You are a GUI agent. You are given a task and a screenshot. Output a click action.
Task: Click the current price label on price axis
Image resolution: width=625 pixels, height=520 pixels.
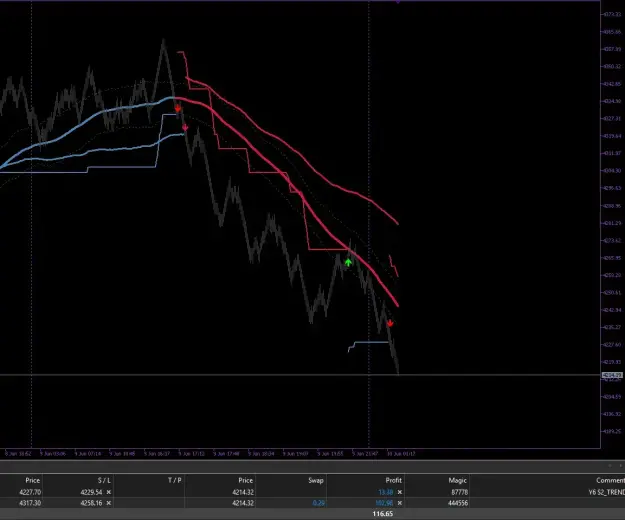tap(612, 375)
